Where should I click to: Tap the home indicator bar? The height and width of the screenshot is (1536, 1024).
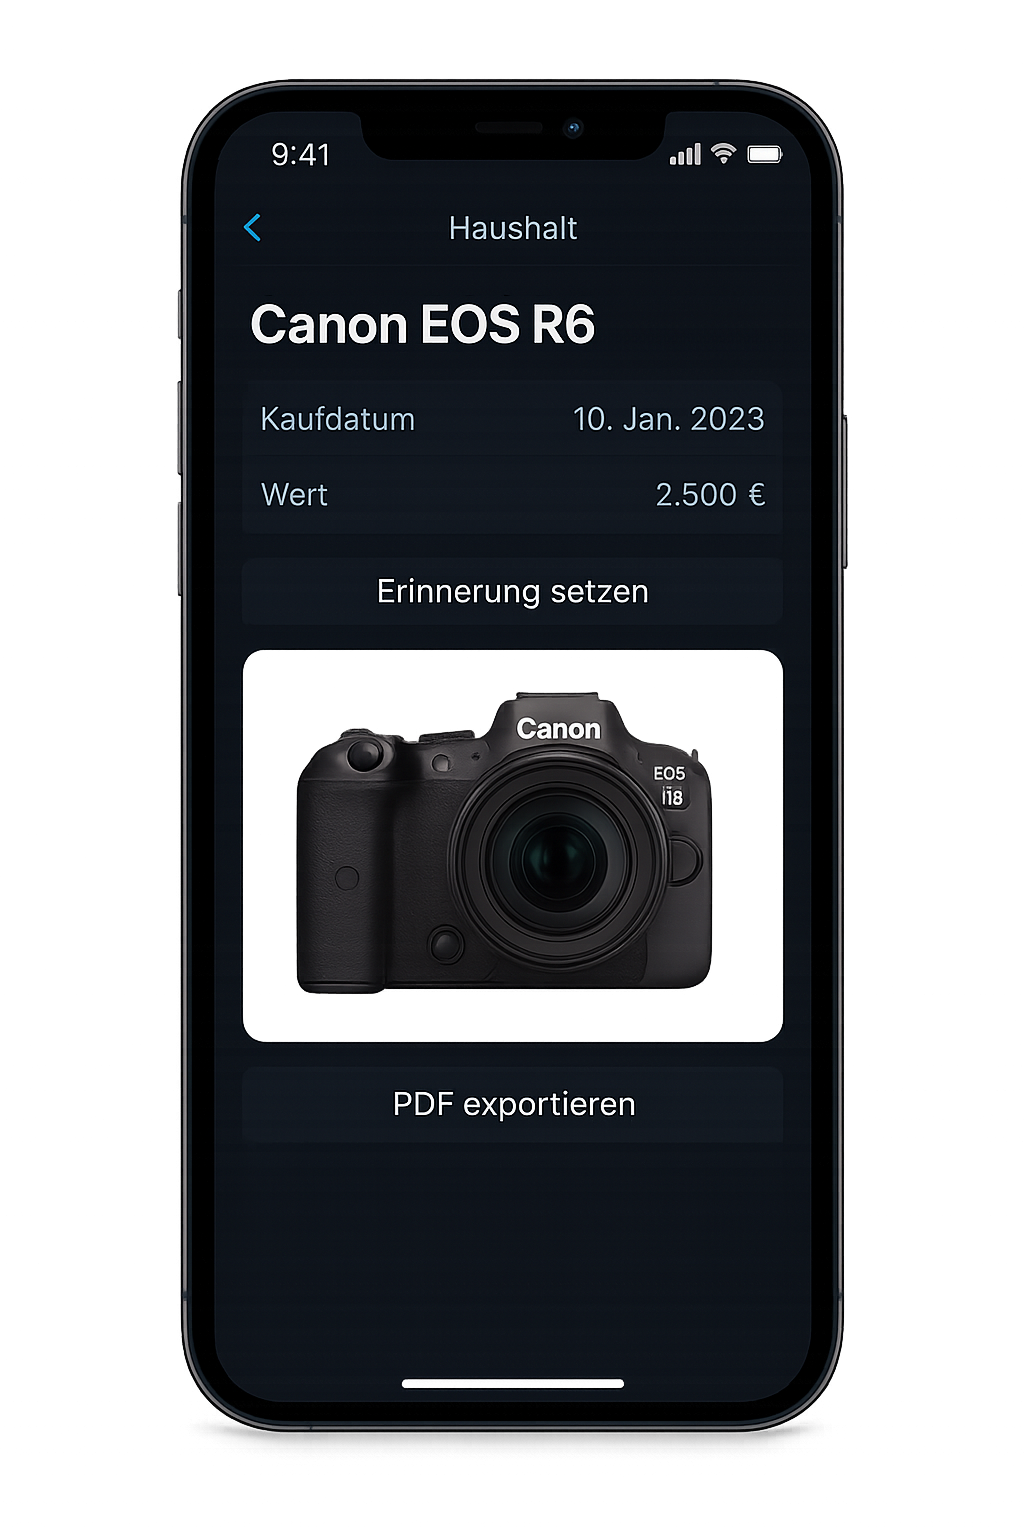point(512,1384)
